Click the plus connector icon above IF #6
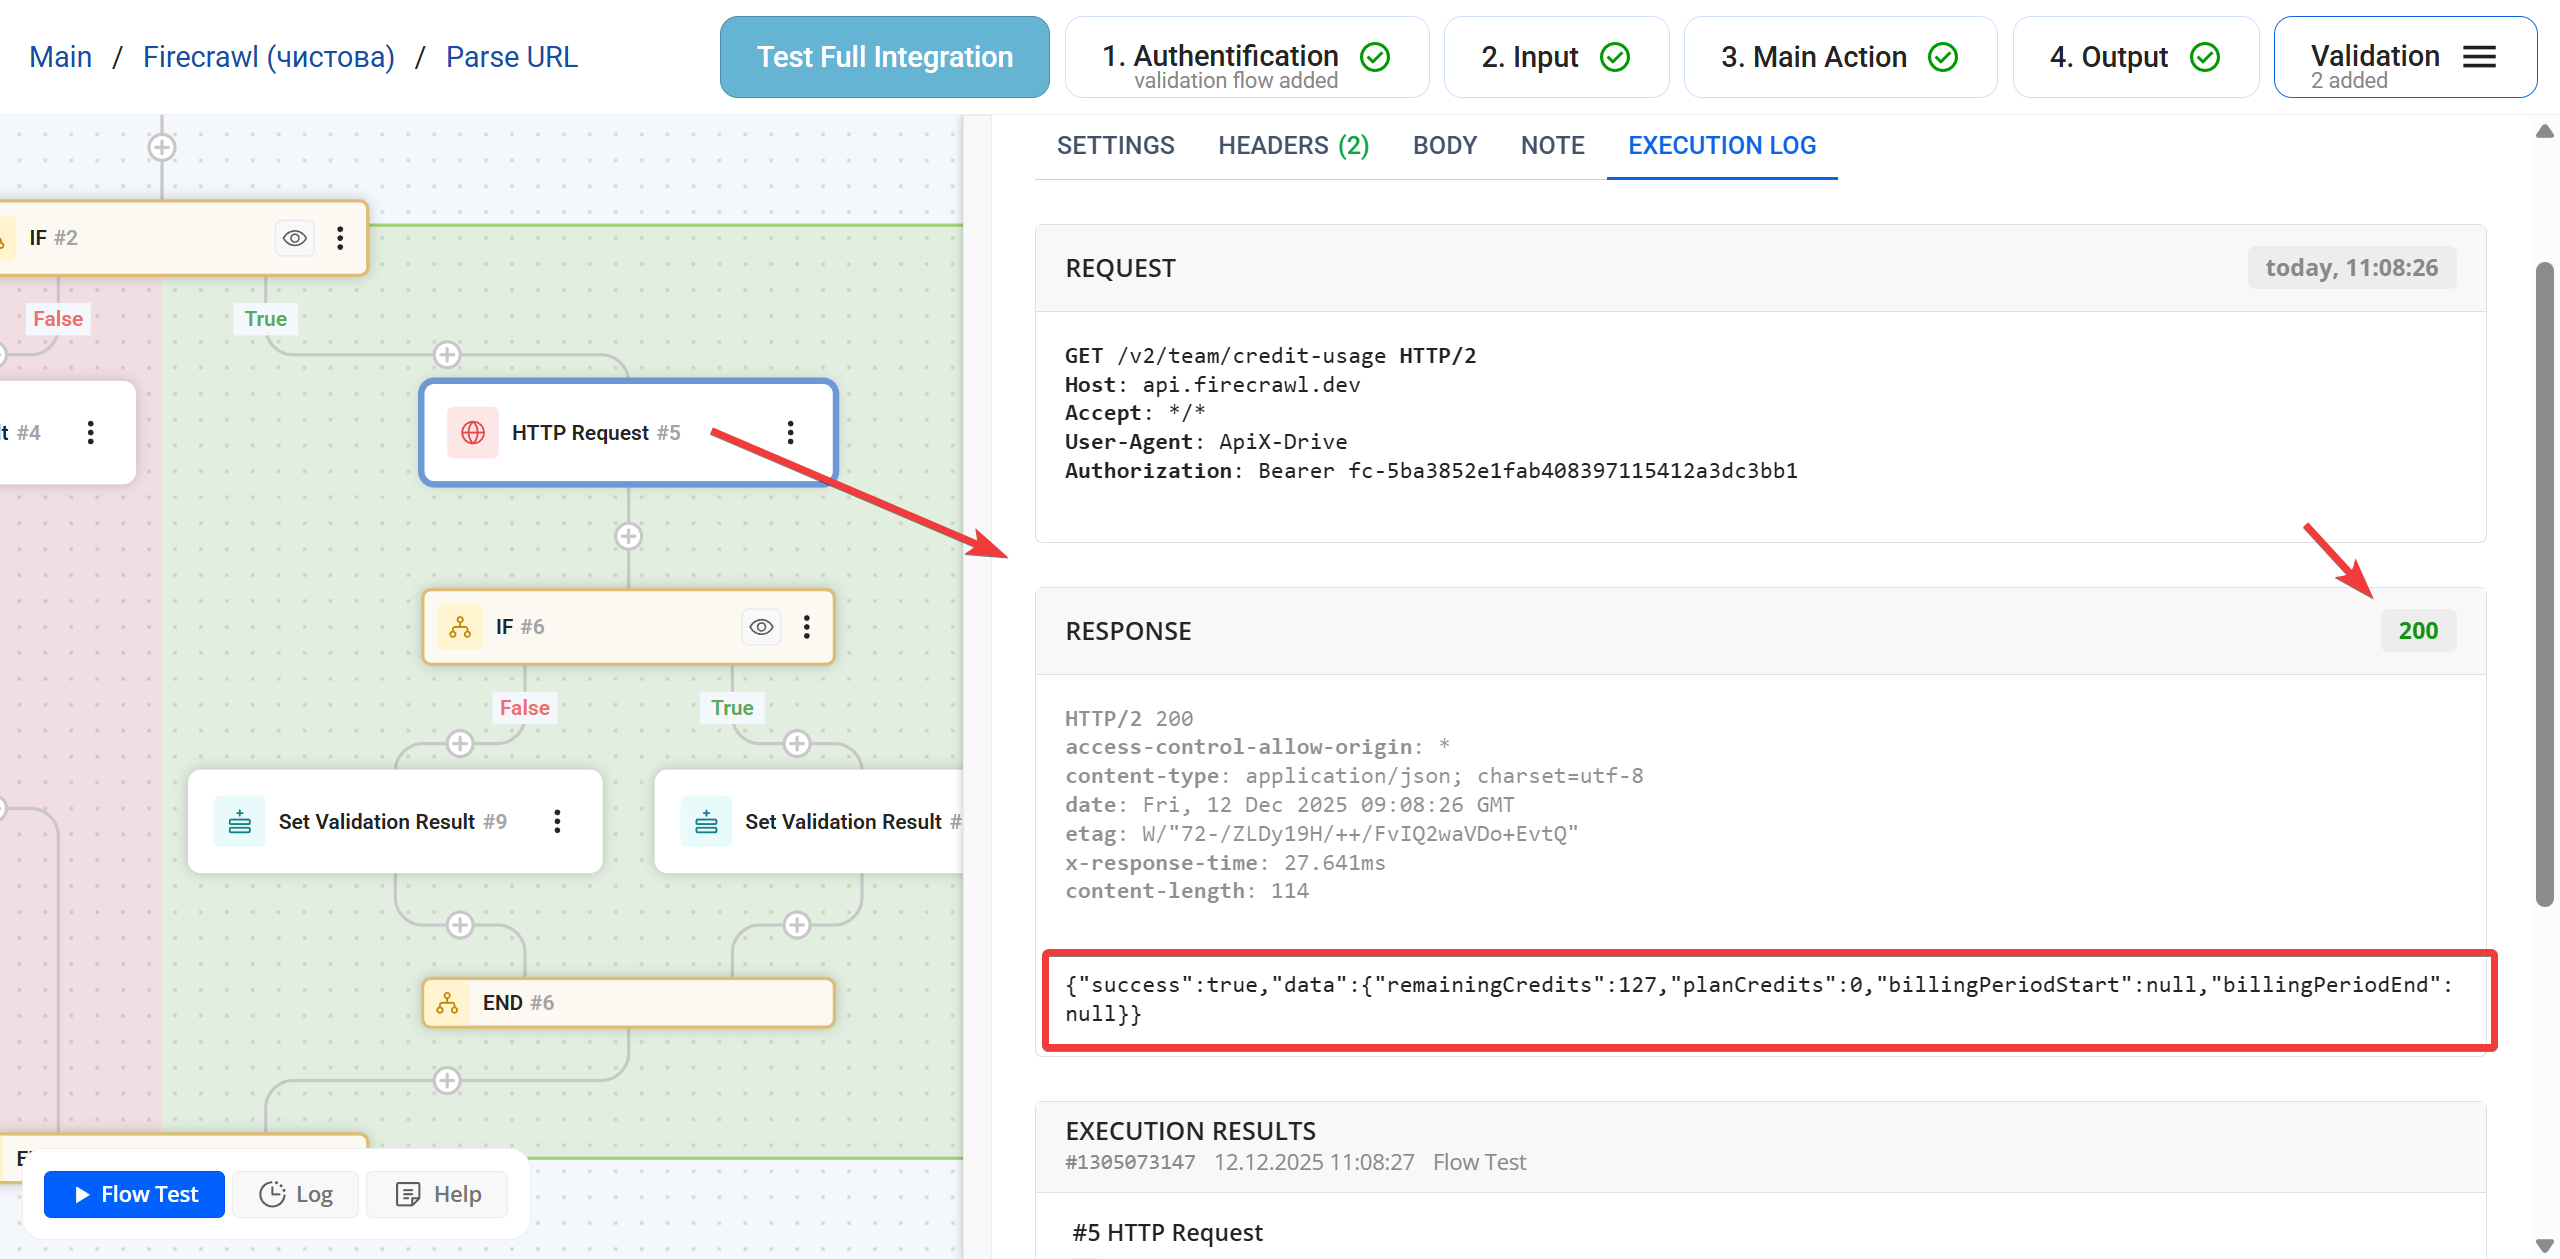Viewport: 2560px width, 1259px height. click(x=628, y=536)
